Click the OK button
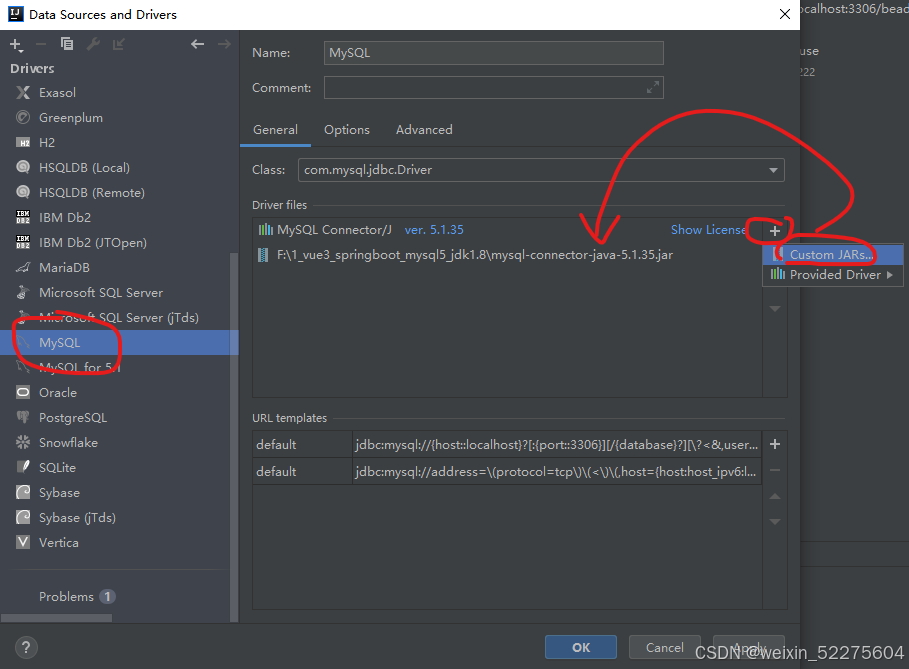Screen dimensions: 909x669 pyautogui.click(x=581, y=648)
